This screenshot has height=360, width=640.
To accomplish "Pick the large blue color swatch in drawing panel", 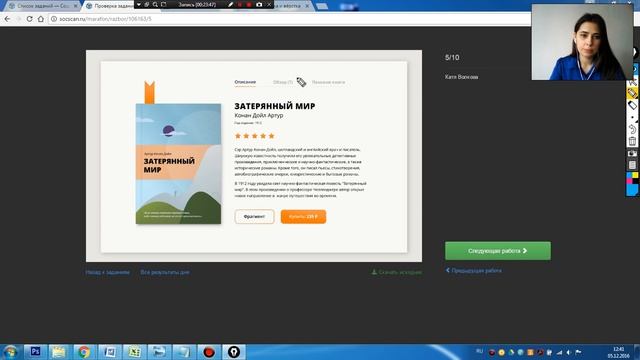I will click(632, 190).
